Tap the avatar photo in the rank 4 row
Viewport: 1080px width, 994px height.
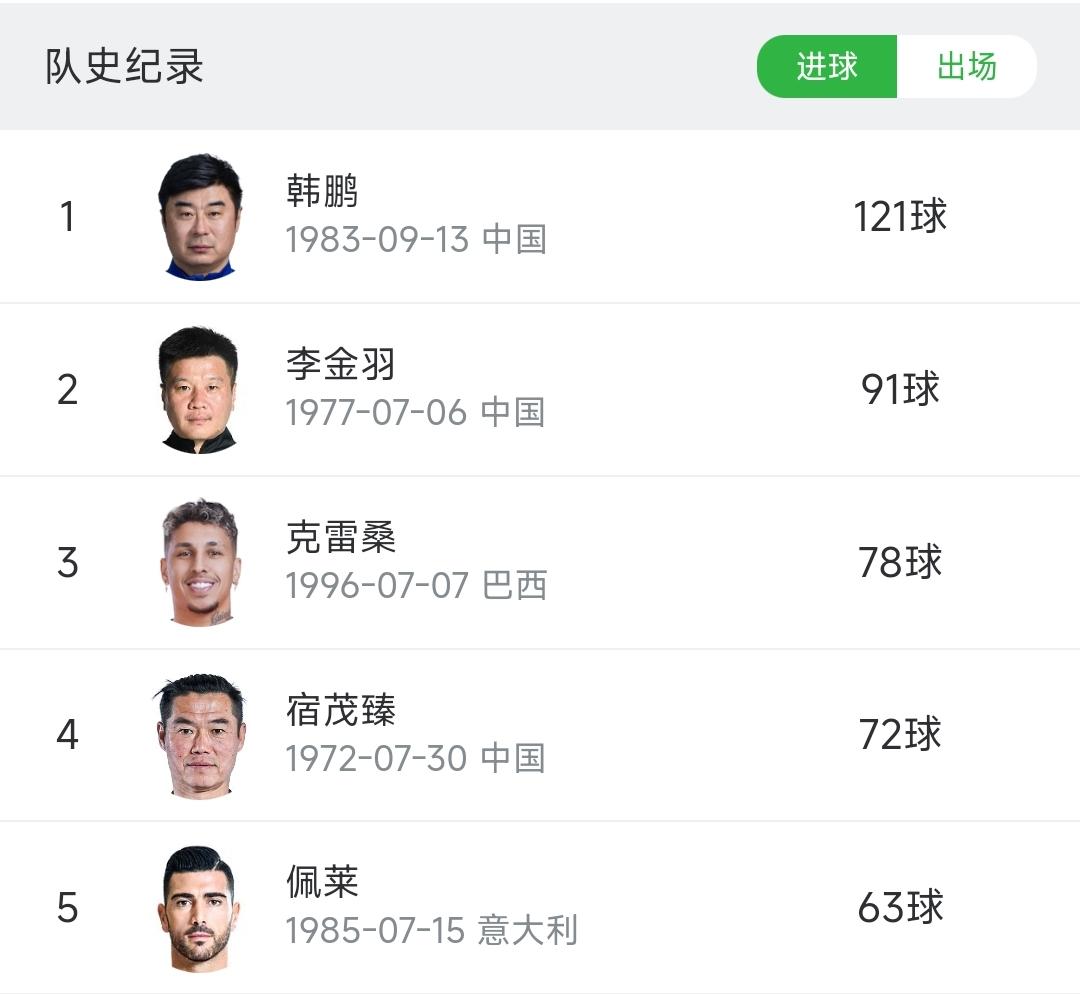click(x=200, y=735)
